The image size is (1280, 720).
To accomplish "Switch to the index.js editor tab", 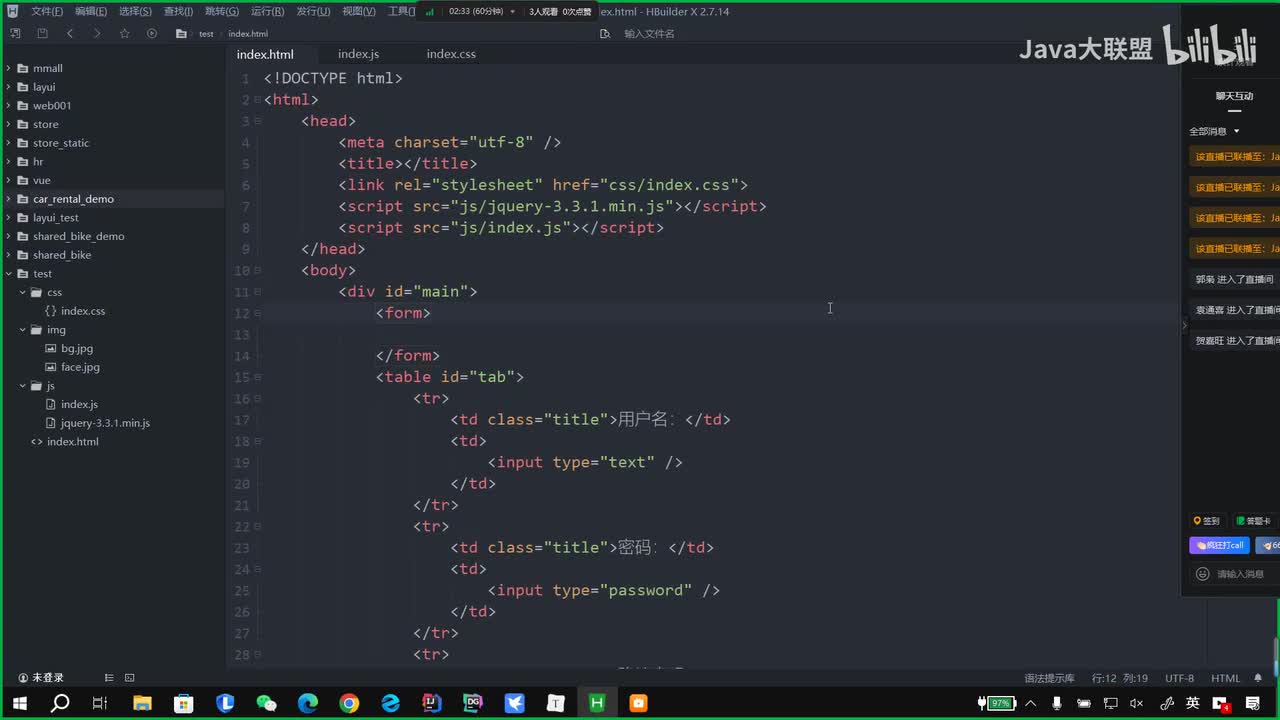I will [x=358, y=54].
